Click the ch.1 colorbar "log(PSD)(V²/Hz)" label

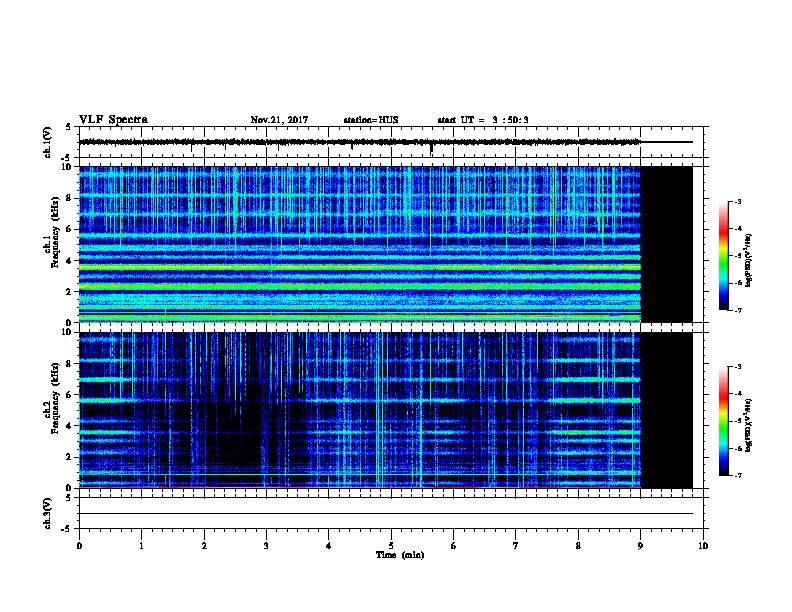[x=748, y=261]
